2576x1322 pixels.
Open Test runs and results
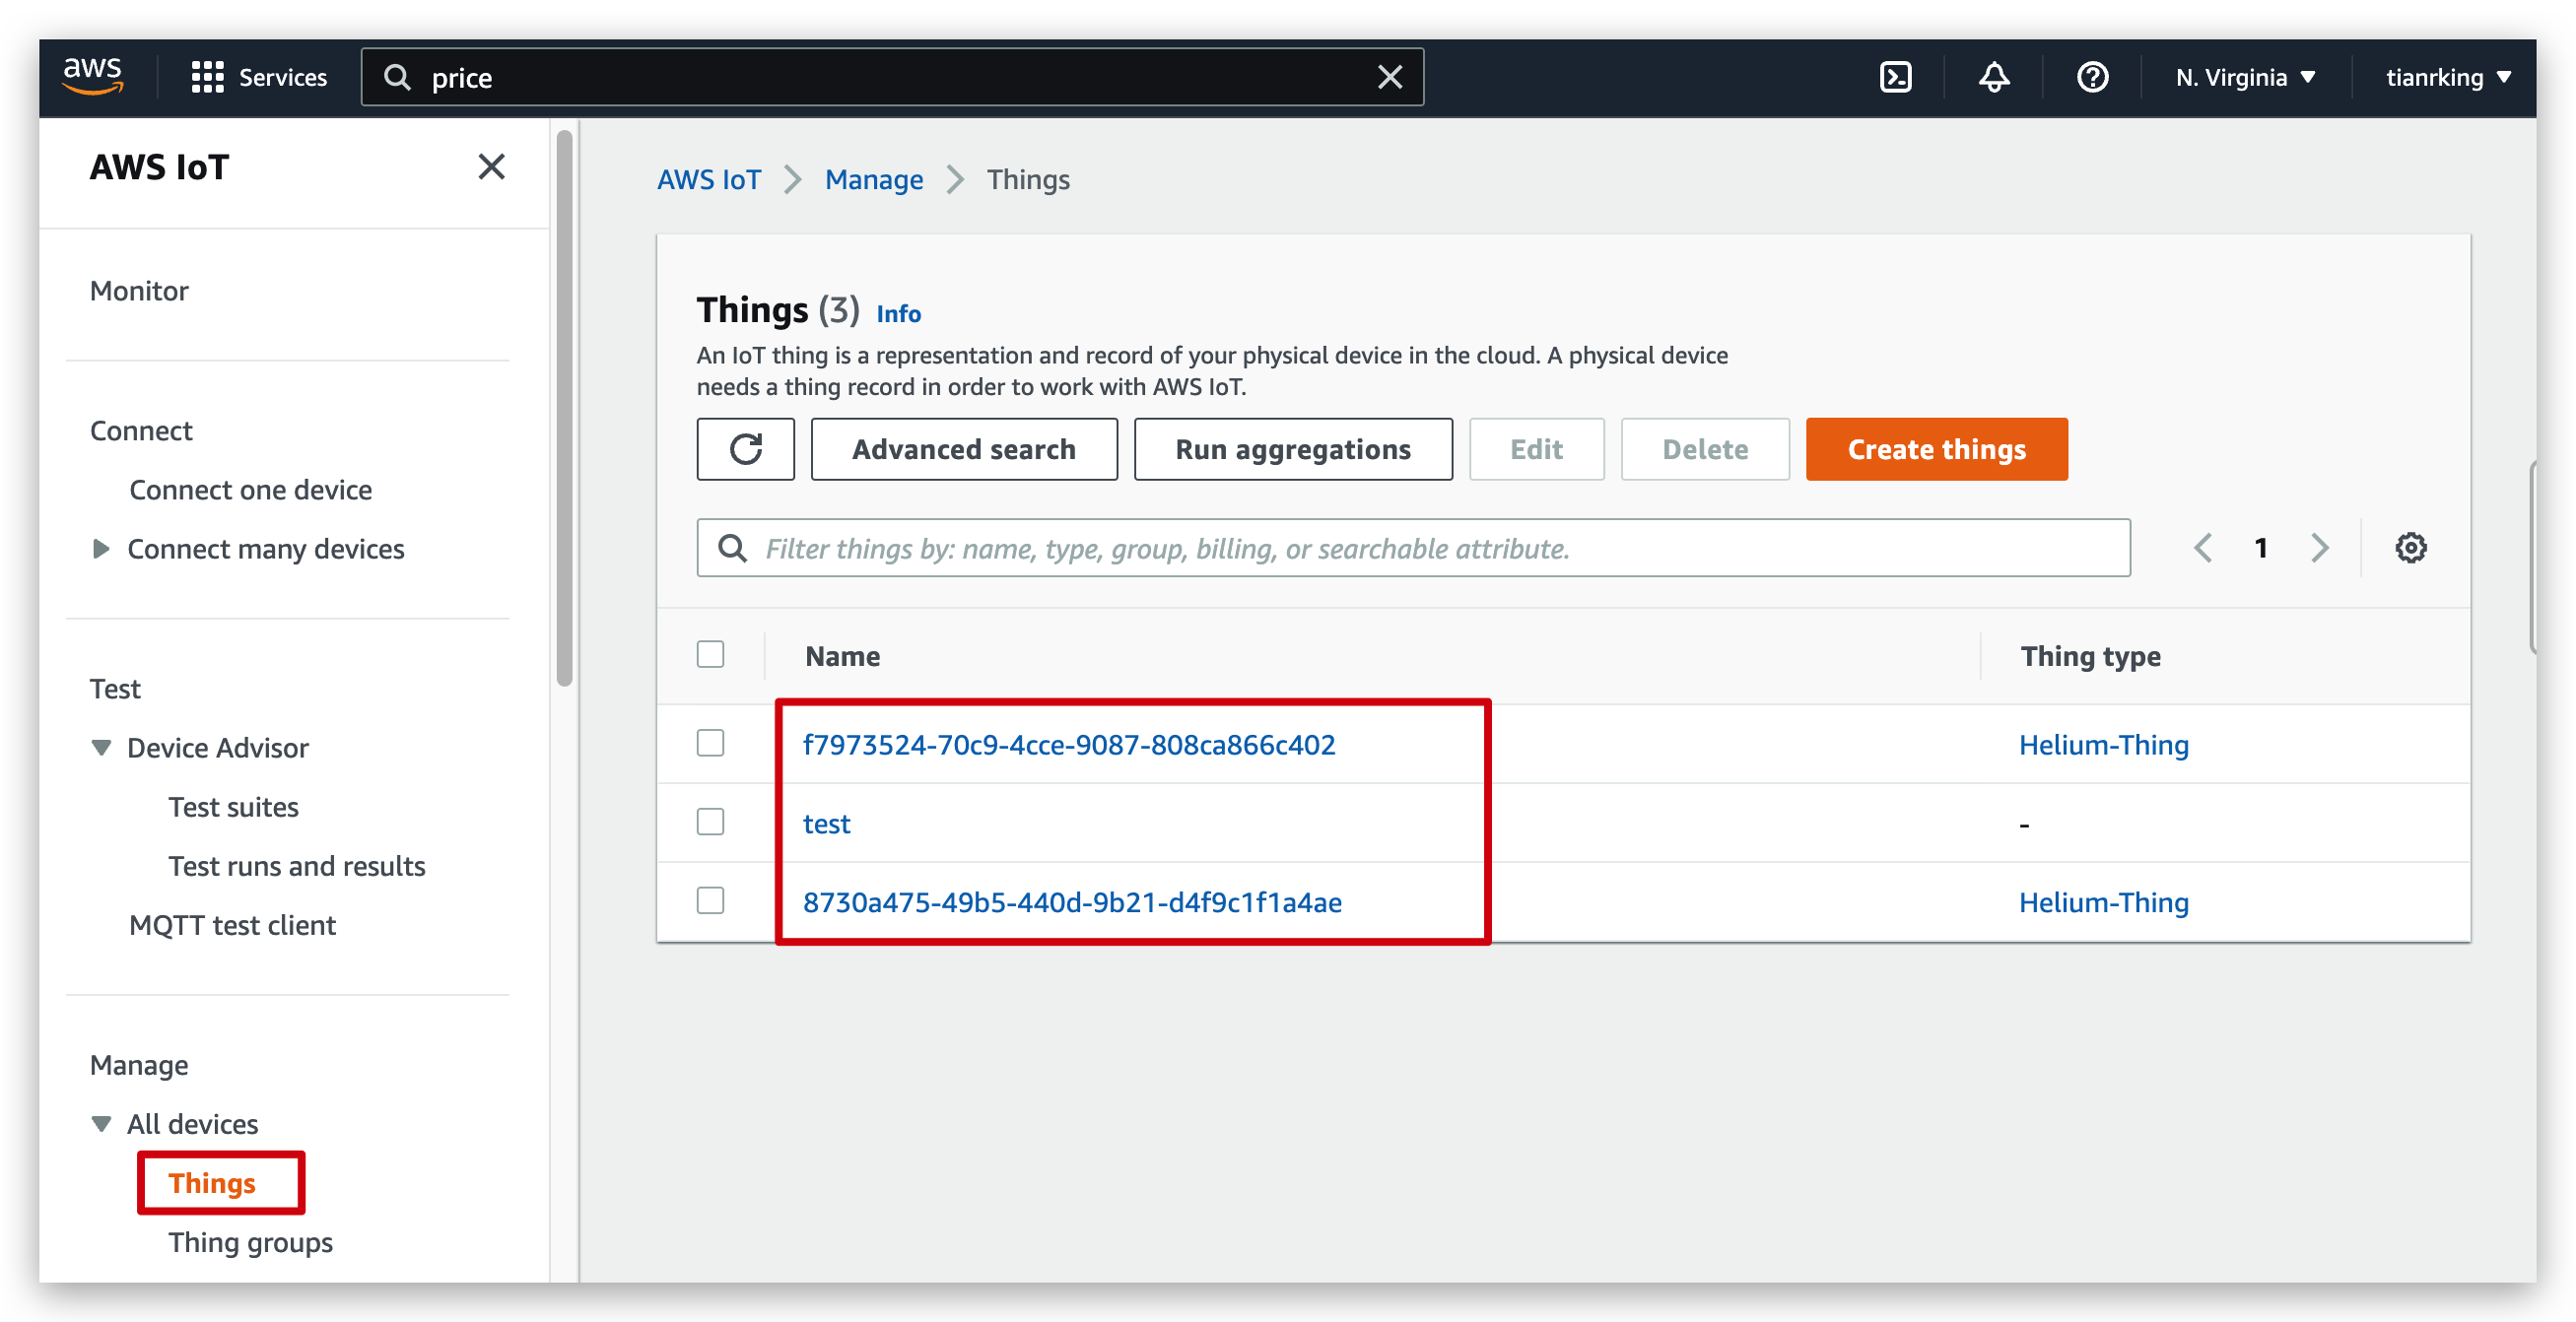tap(296, 865)
